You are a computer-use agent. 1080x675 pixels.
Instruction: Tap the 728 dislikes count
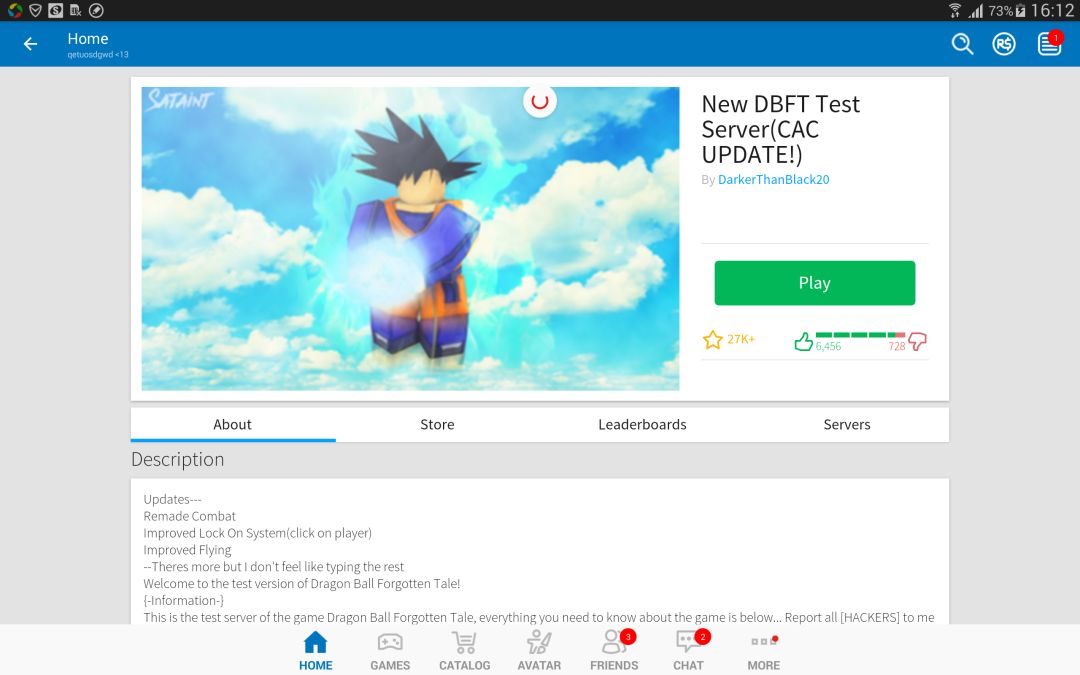click(x=897, y=346)
